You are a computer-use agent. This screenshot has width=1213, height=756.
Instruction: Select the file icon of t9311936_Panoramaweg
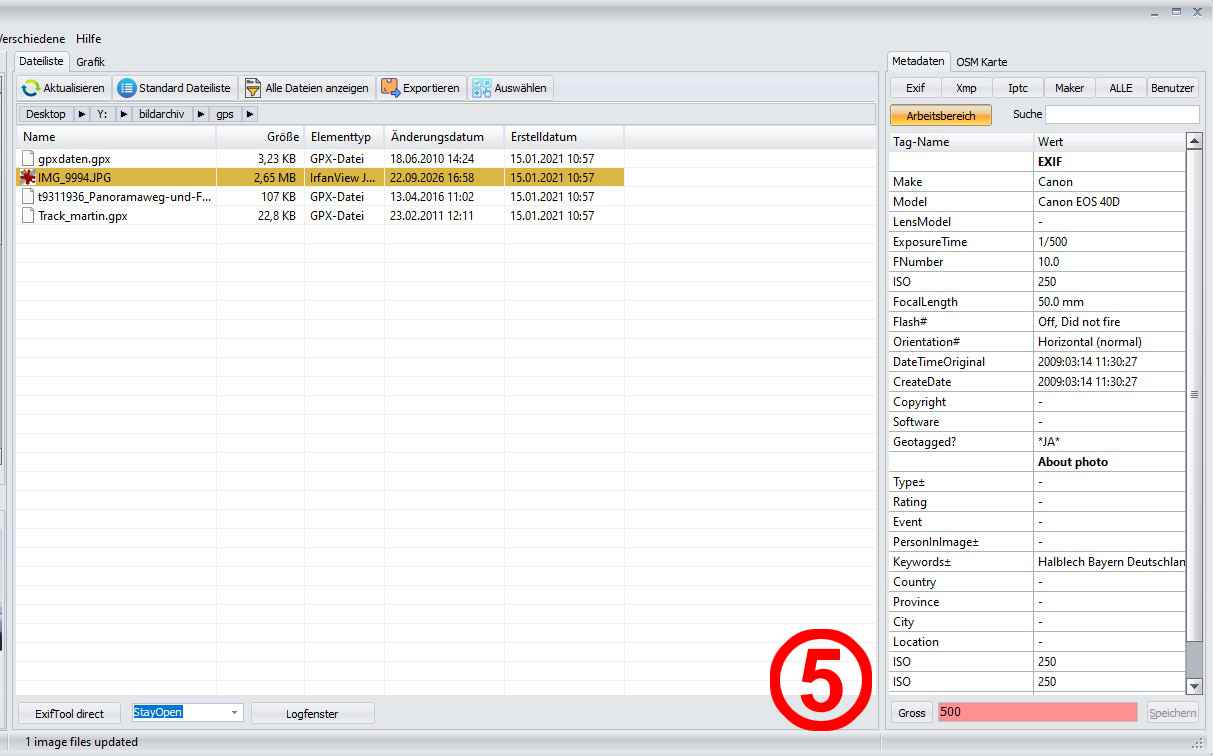click(28, 196)
